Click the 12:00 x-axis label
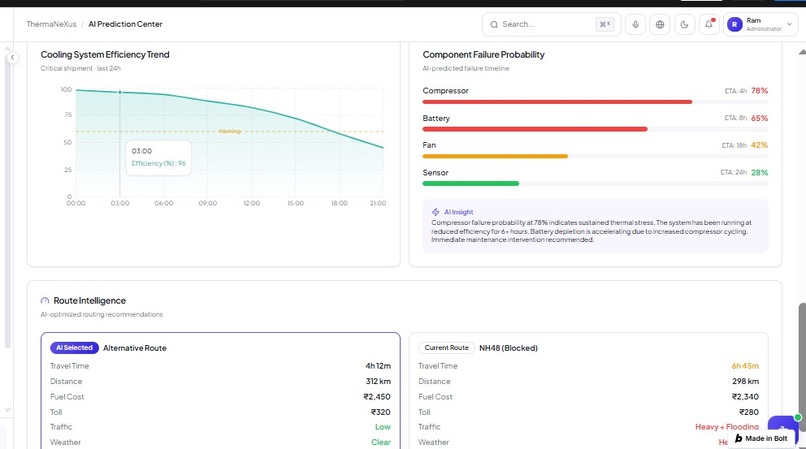 pos(251,203)
